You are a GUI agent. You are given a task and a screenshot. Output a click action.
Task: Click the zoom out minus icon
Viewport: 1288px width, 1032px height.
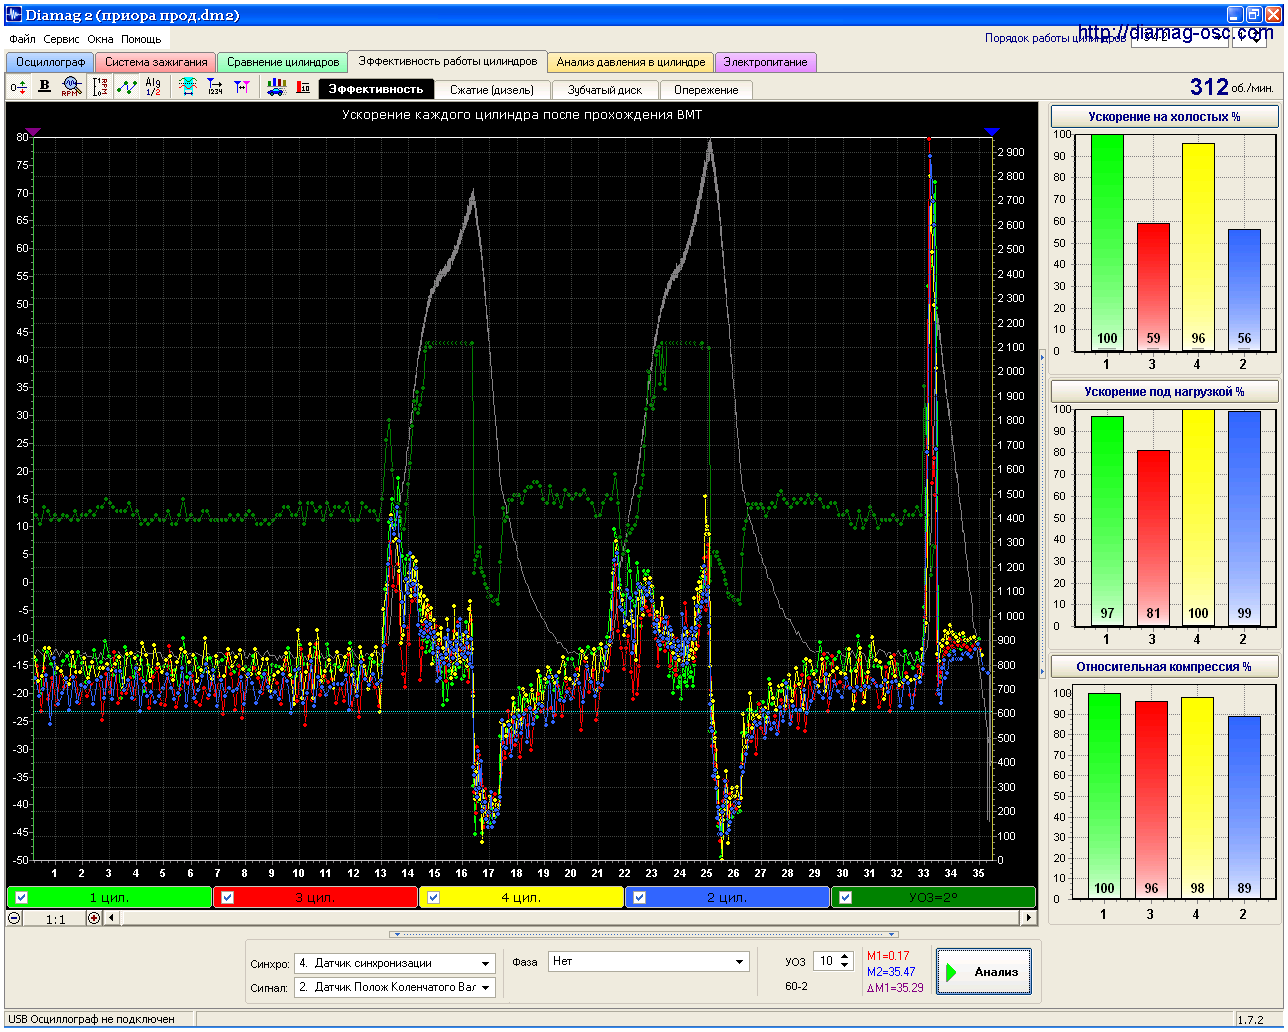[14, 918]
